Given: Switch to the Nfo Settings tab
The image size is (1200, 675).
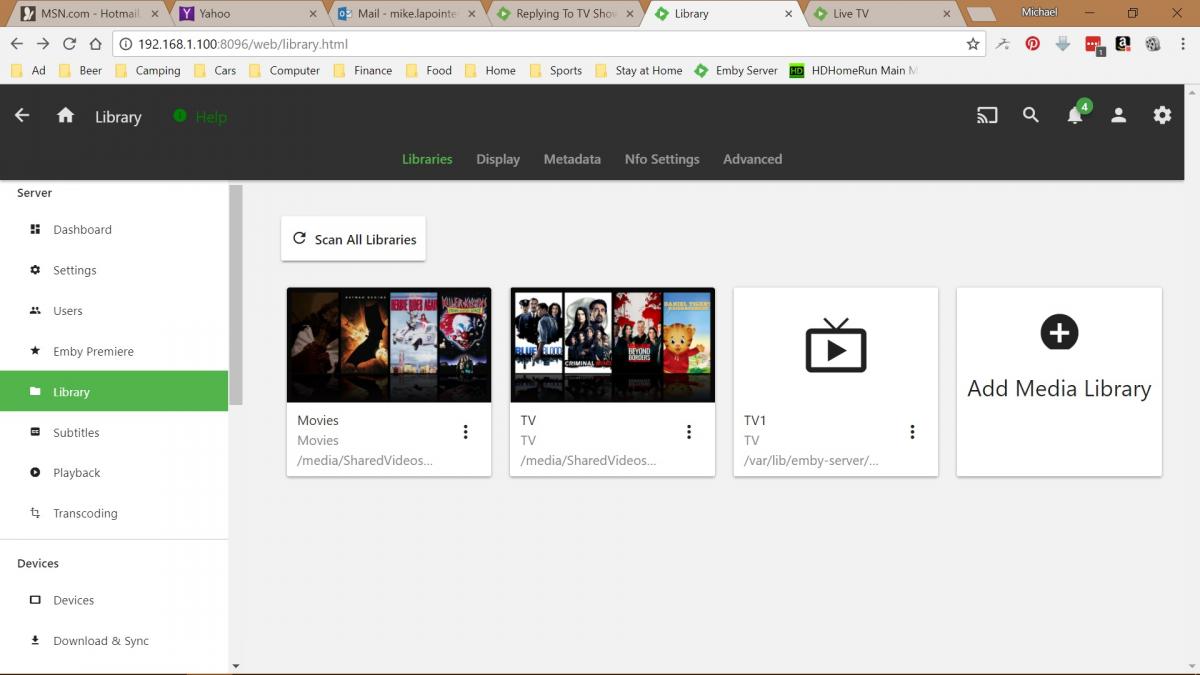Looking at the screenshot, I should pos(661,159).
